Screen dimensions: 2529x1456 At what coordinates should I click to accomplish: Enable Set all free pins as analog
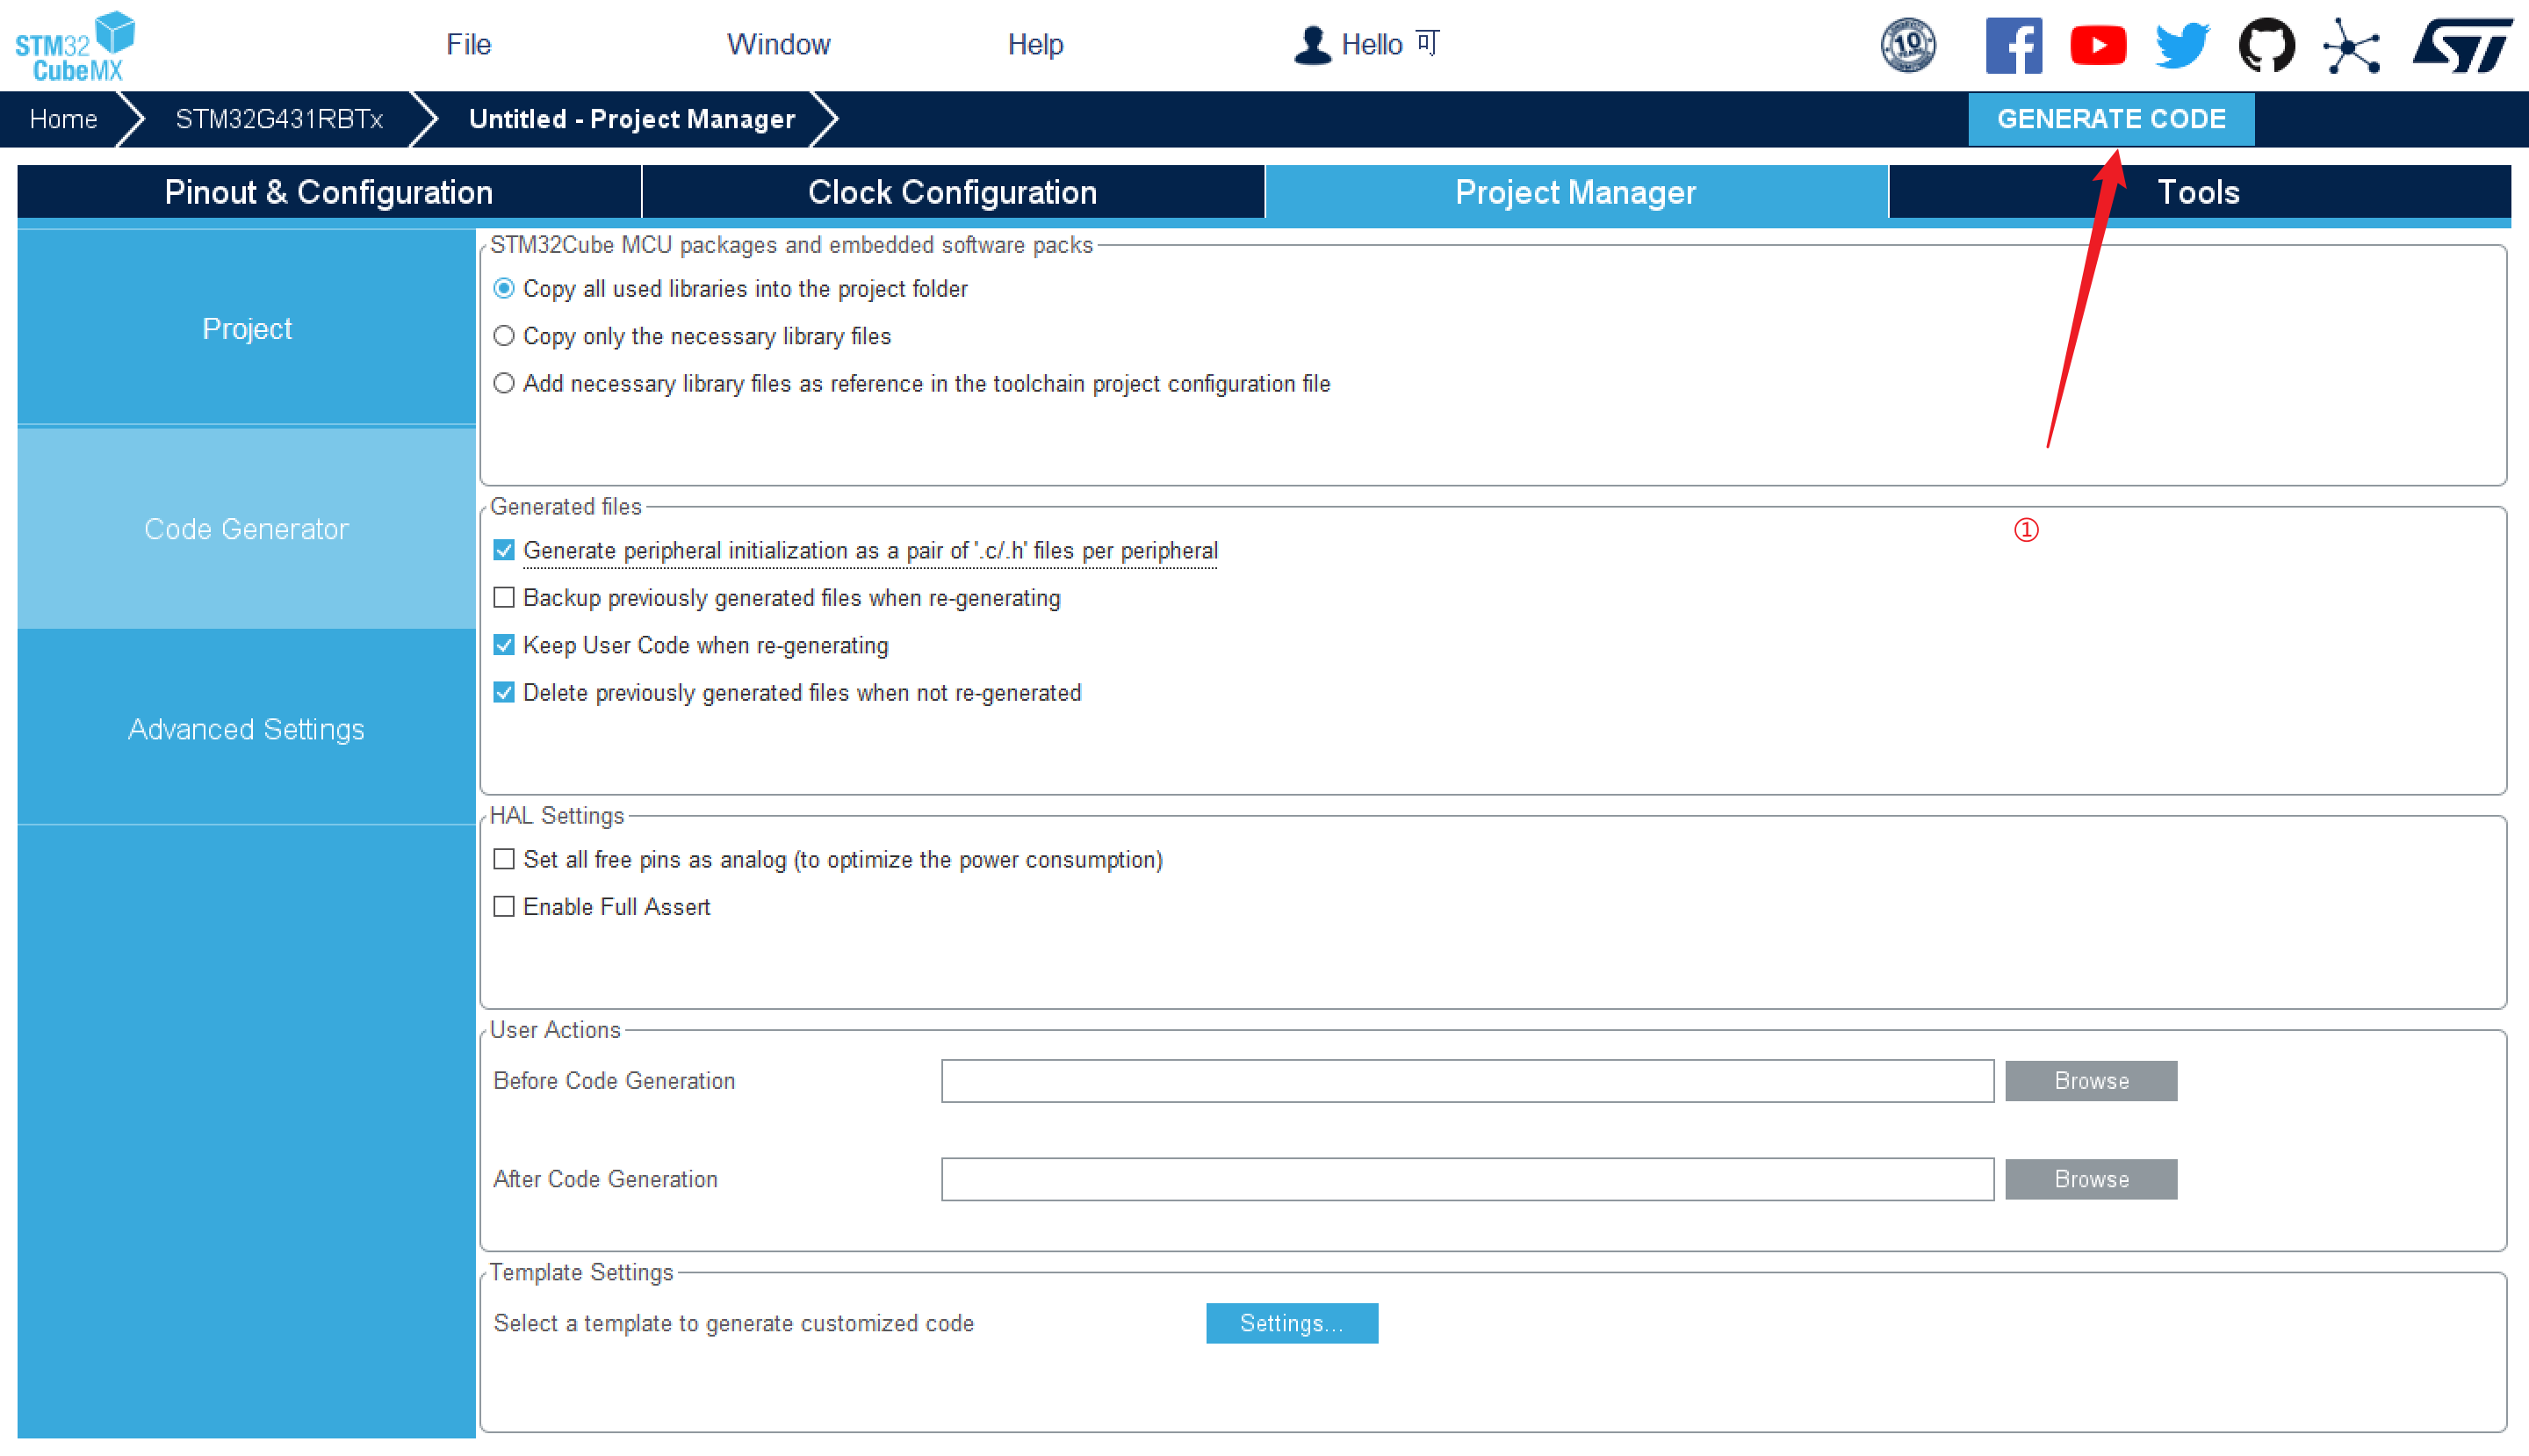coord(504,859)
